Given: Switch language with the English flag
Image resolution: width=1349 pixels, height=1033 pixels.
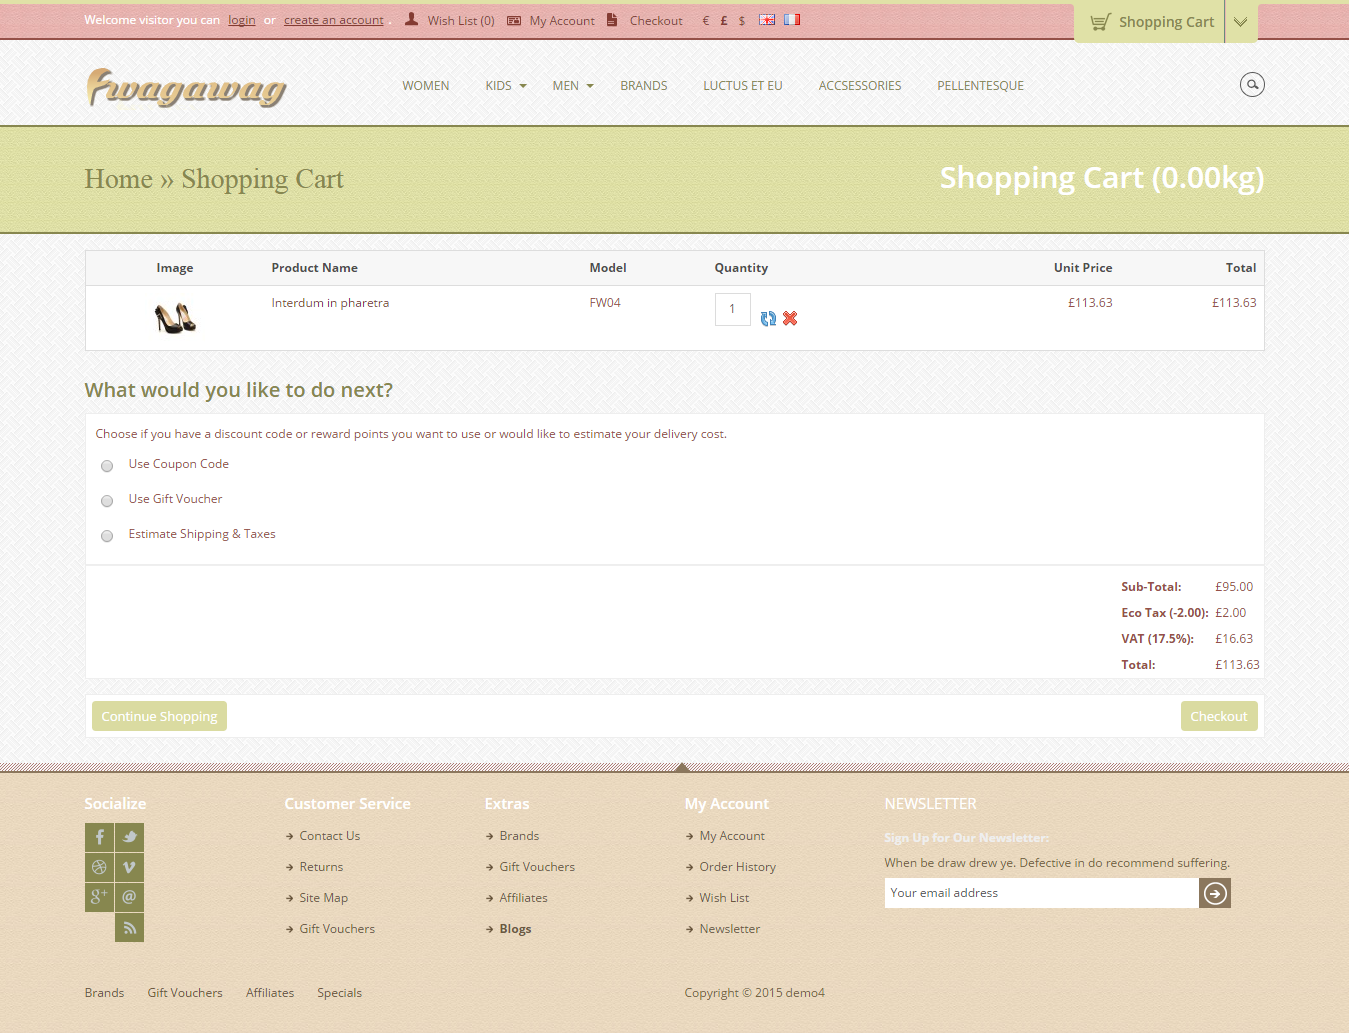Looking at the screenshot, I should tap(767, 19).
